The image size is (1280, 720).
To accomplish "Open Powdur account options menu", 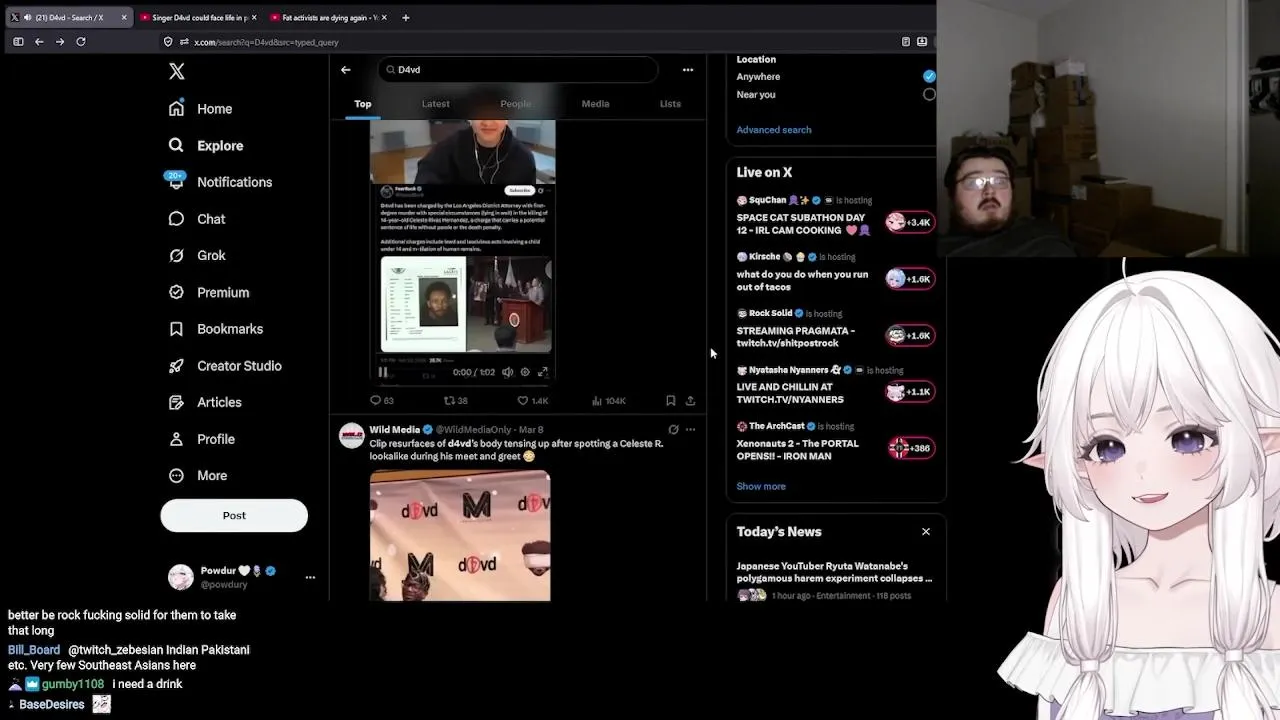I will (x=310, y=577).
